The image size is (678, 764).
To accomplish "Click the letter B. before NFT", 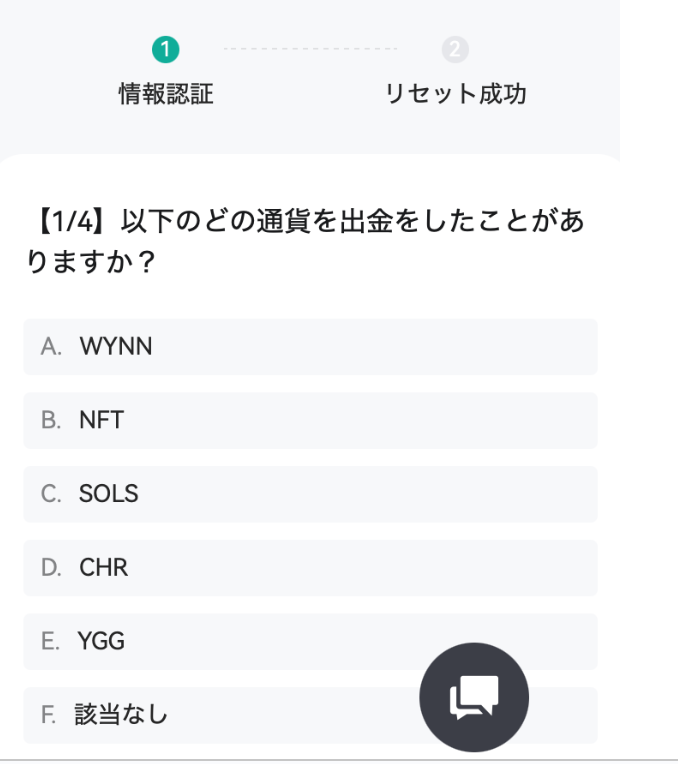I will [51, 420].
